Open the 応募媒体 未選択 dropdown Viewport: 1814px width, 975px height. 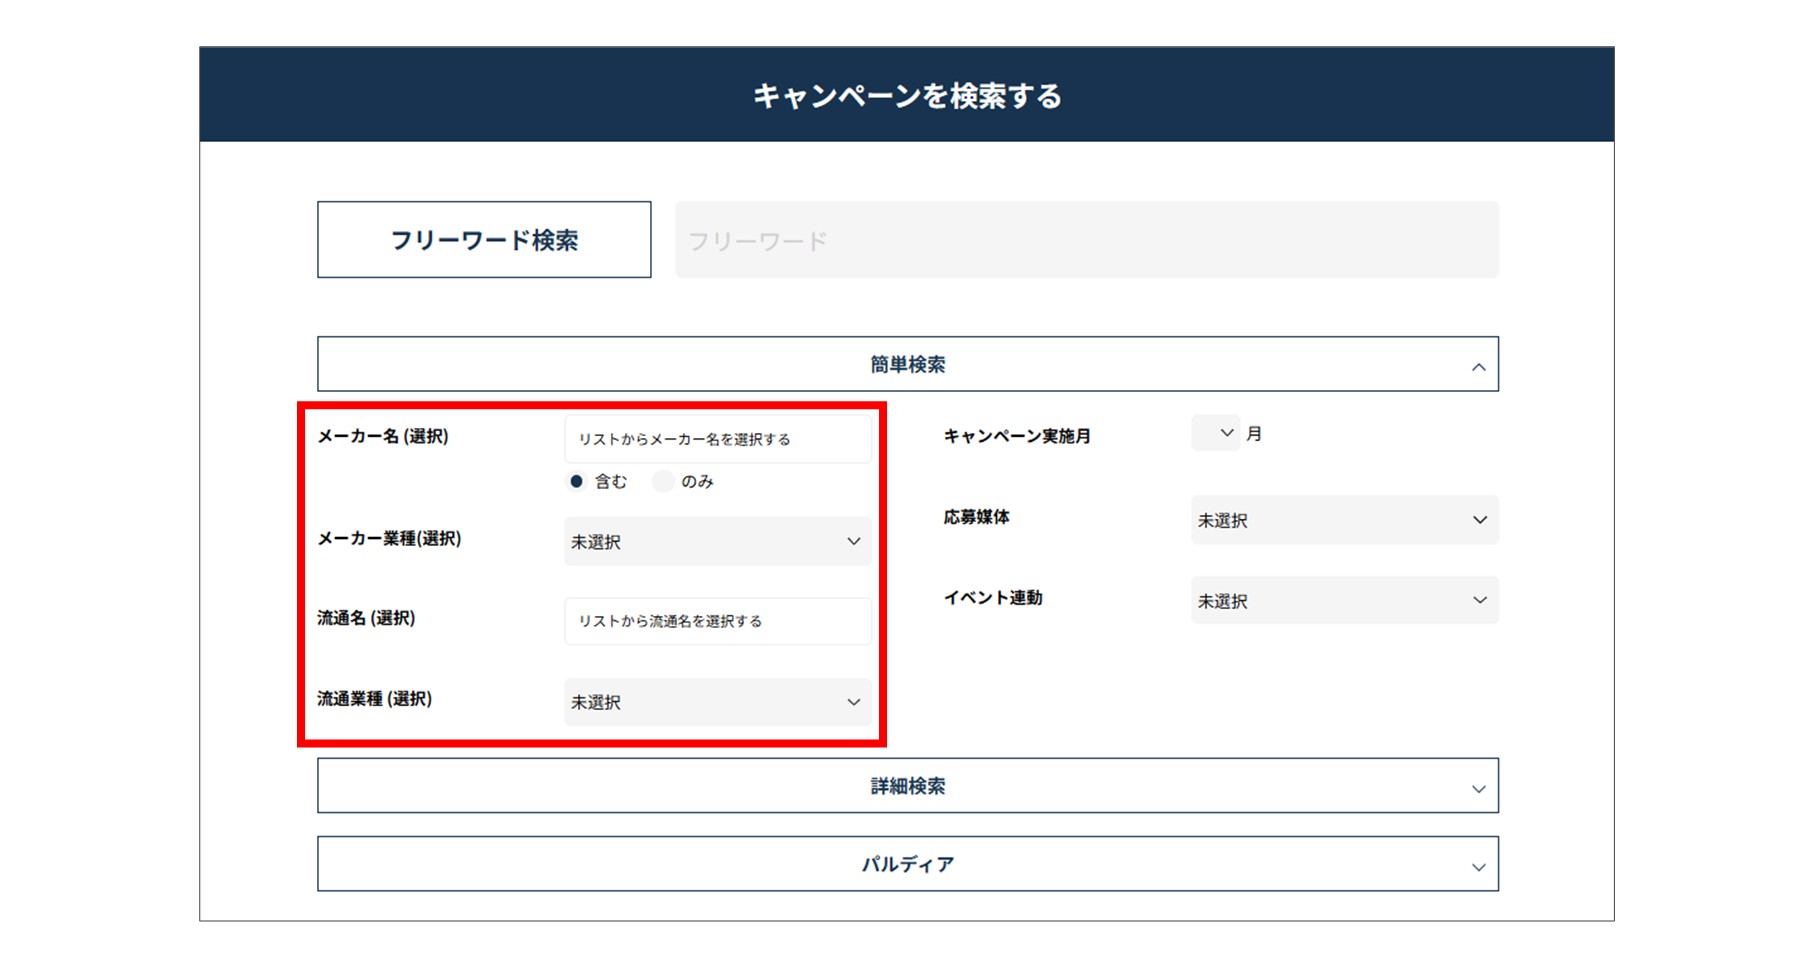click(x=1344, y=519)
